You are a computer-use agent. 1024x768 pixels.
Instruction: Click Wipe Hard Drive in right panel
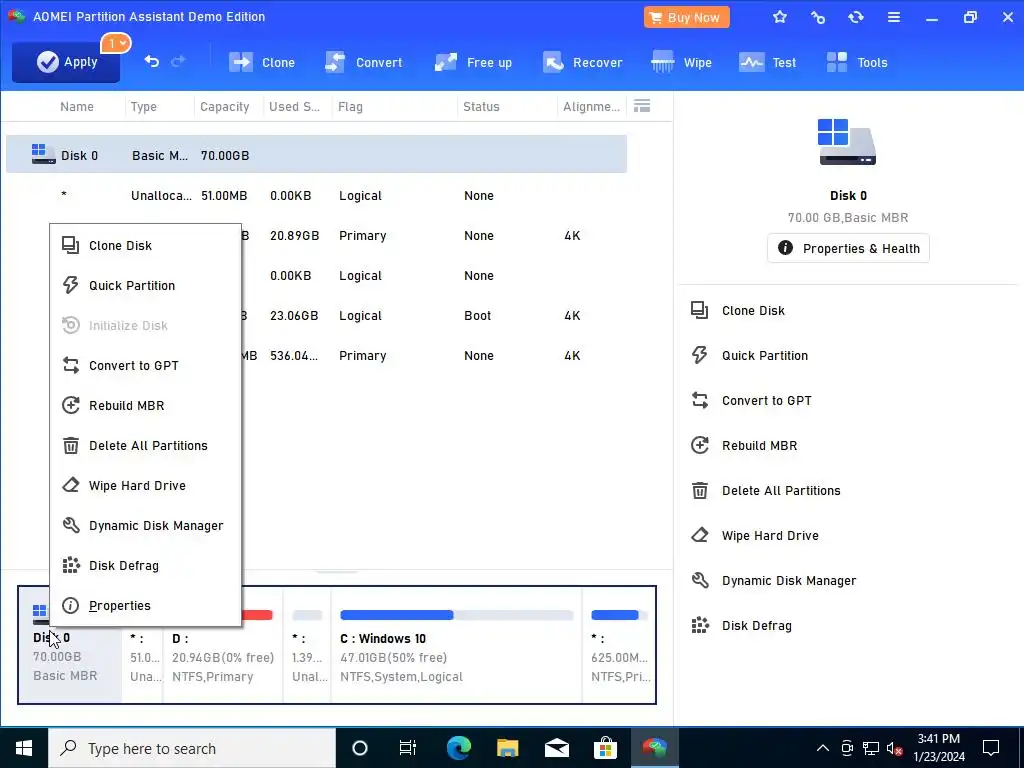pyautogui.click(x=754, y=536)
